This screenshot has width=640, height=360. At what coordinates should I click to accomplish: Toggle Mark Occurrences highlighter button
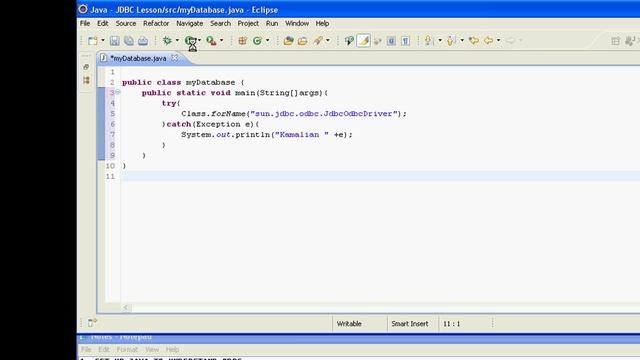tap(363, 40)
